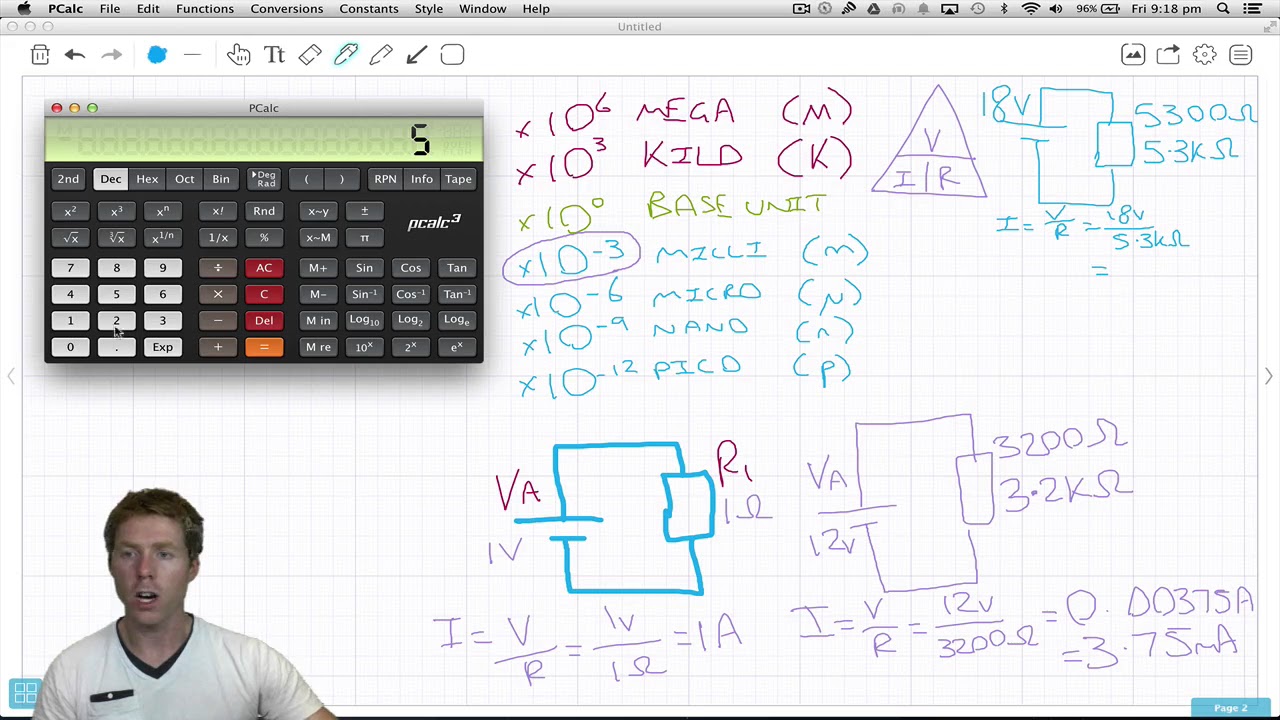Click the PCalc display field
The image size is (1280, 720).
pyautogui.click(x=264, y=141)
